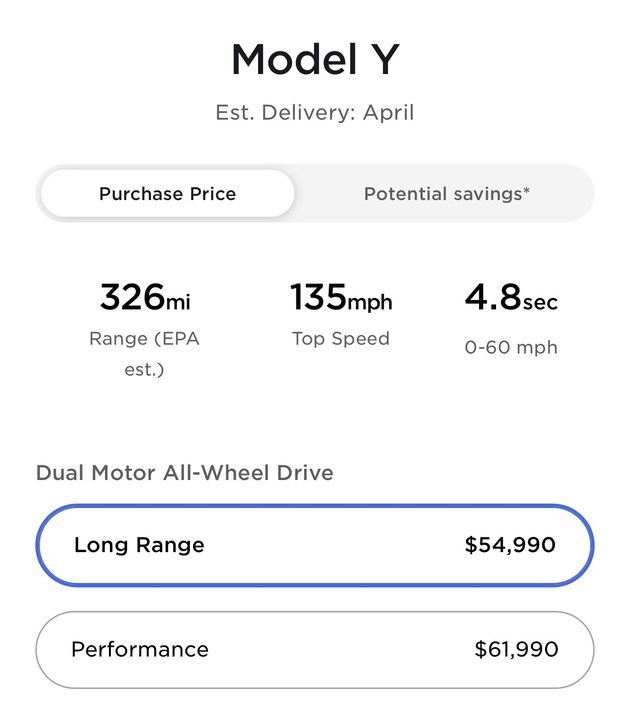
Task: Select the 4.8 acceleration figure
Action: click(x=493, y=297)
